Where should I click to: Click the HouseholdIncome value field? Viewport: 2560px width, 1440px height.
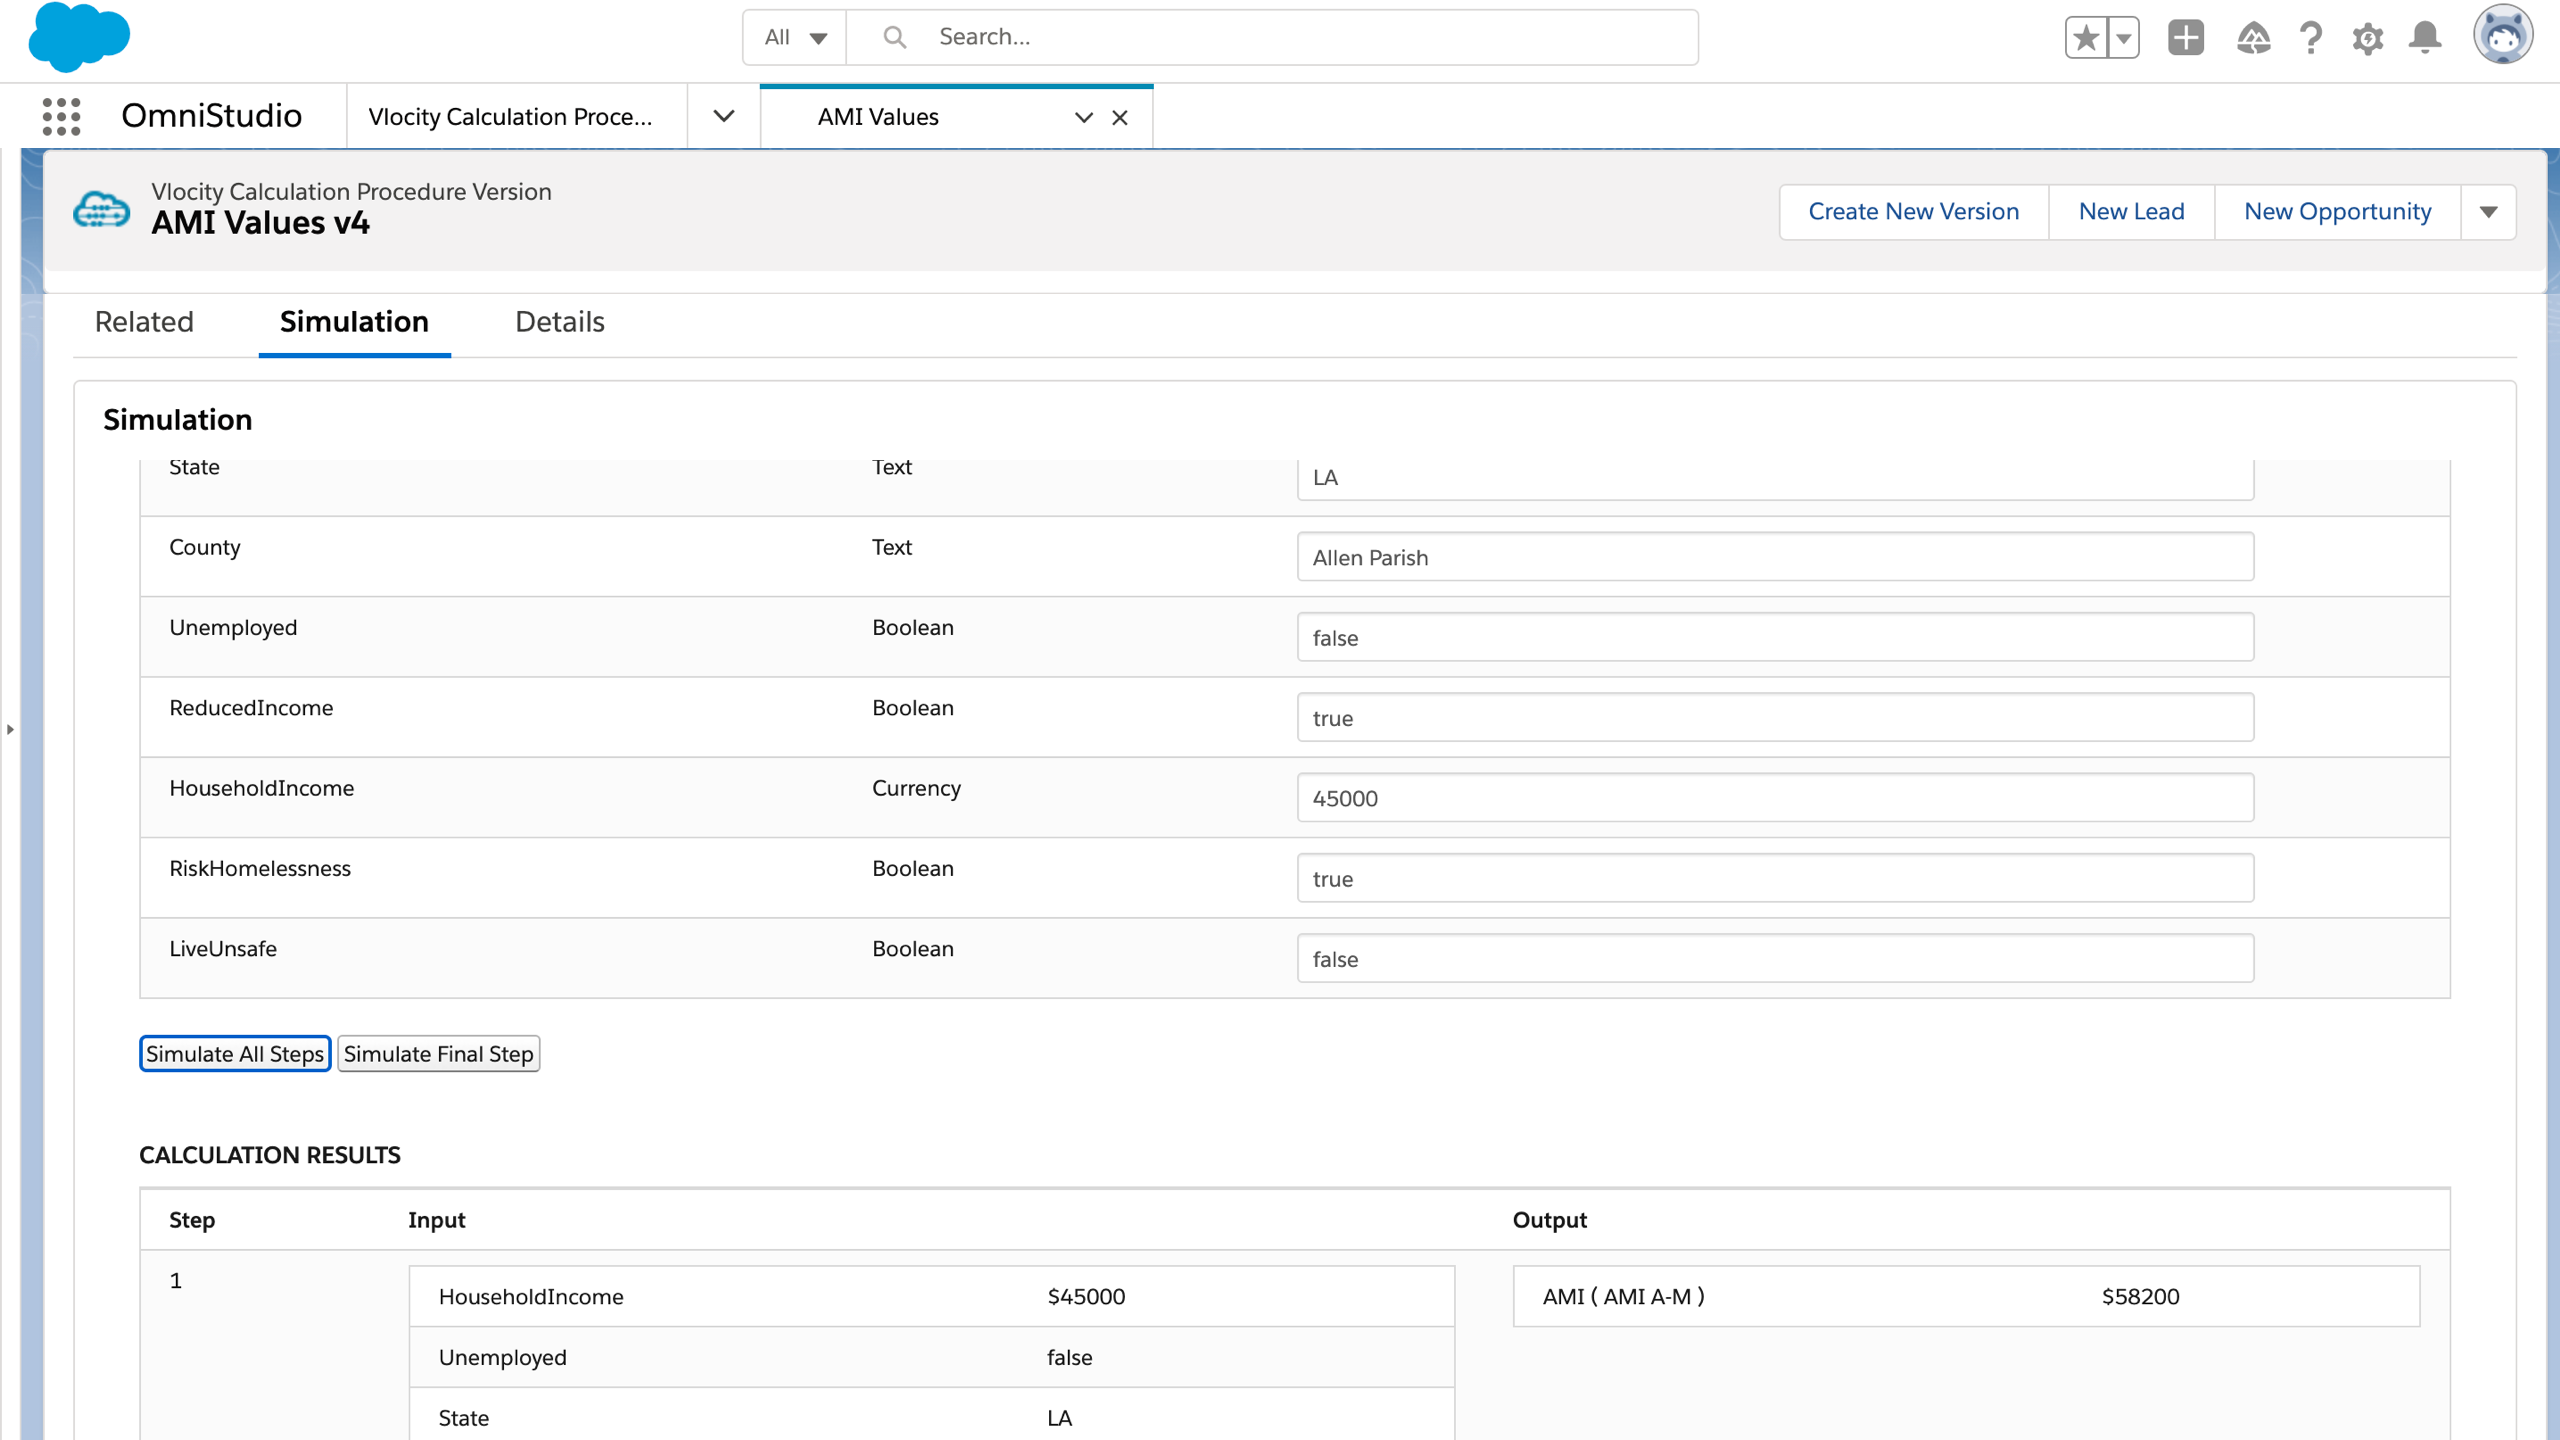[1775, 798]
